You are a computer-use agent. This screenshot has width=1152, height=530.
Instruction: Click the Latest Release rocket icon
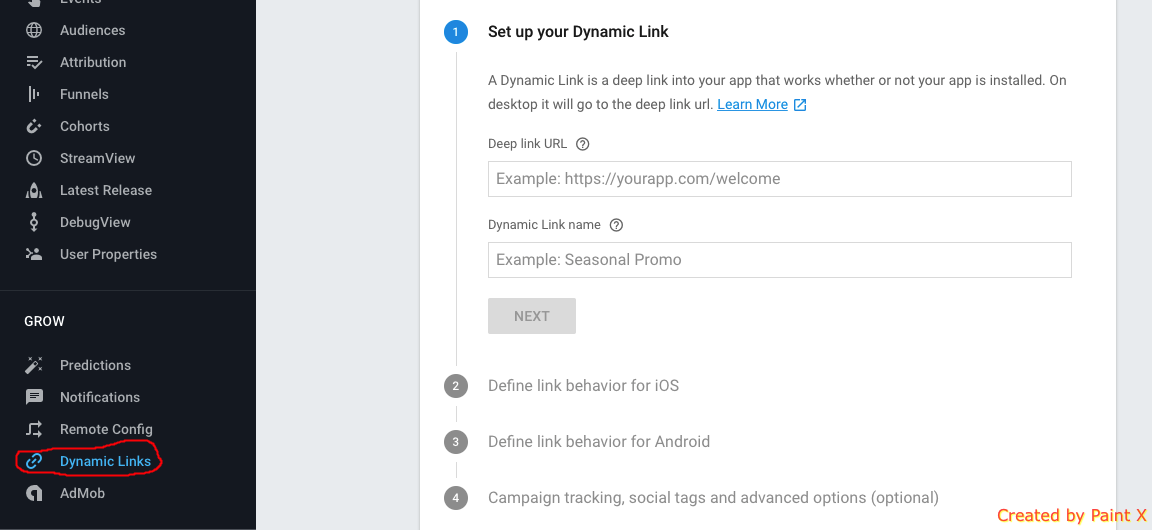[x=34, y=190]
